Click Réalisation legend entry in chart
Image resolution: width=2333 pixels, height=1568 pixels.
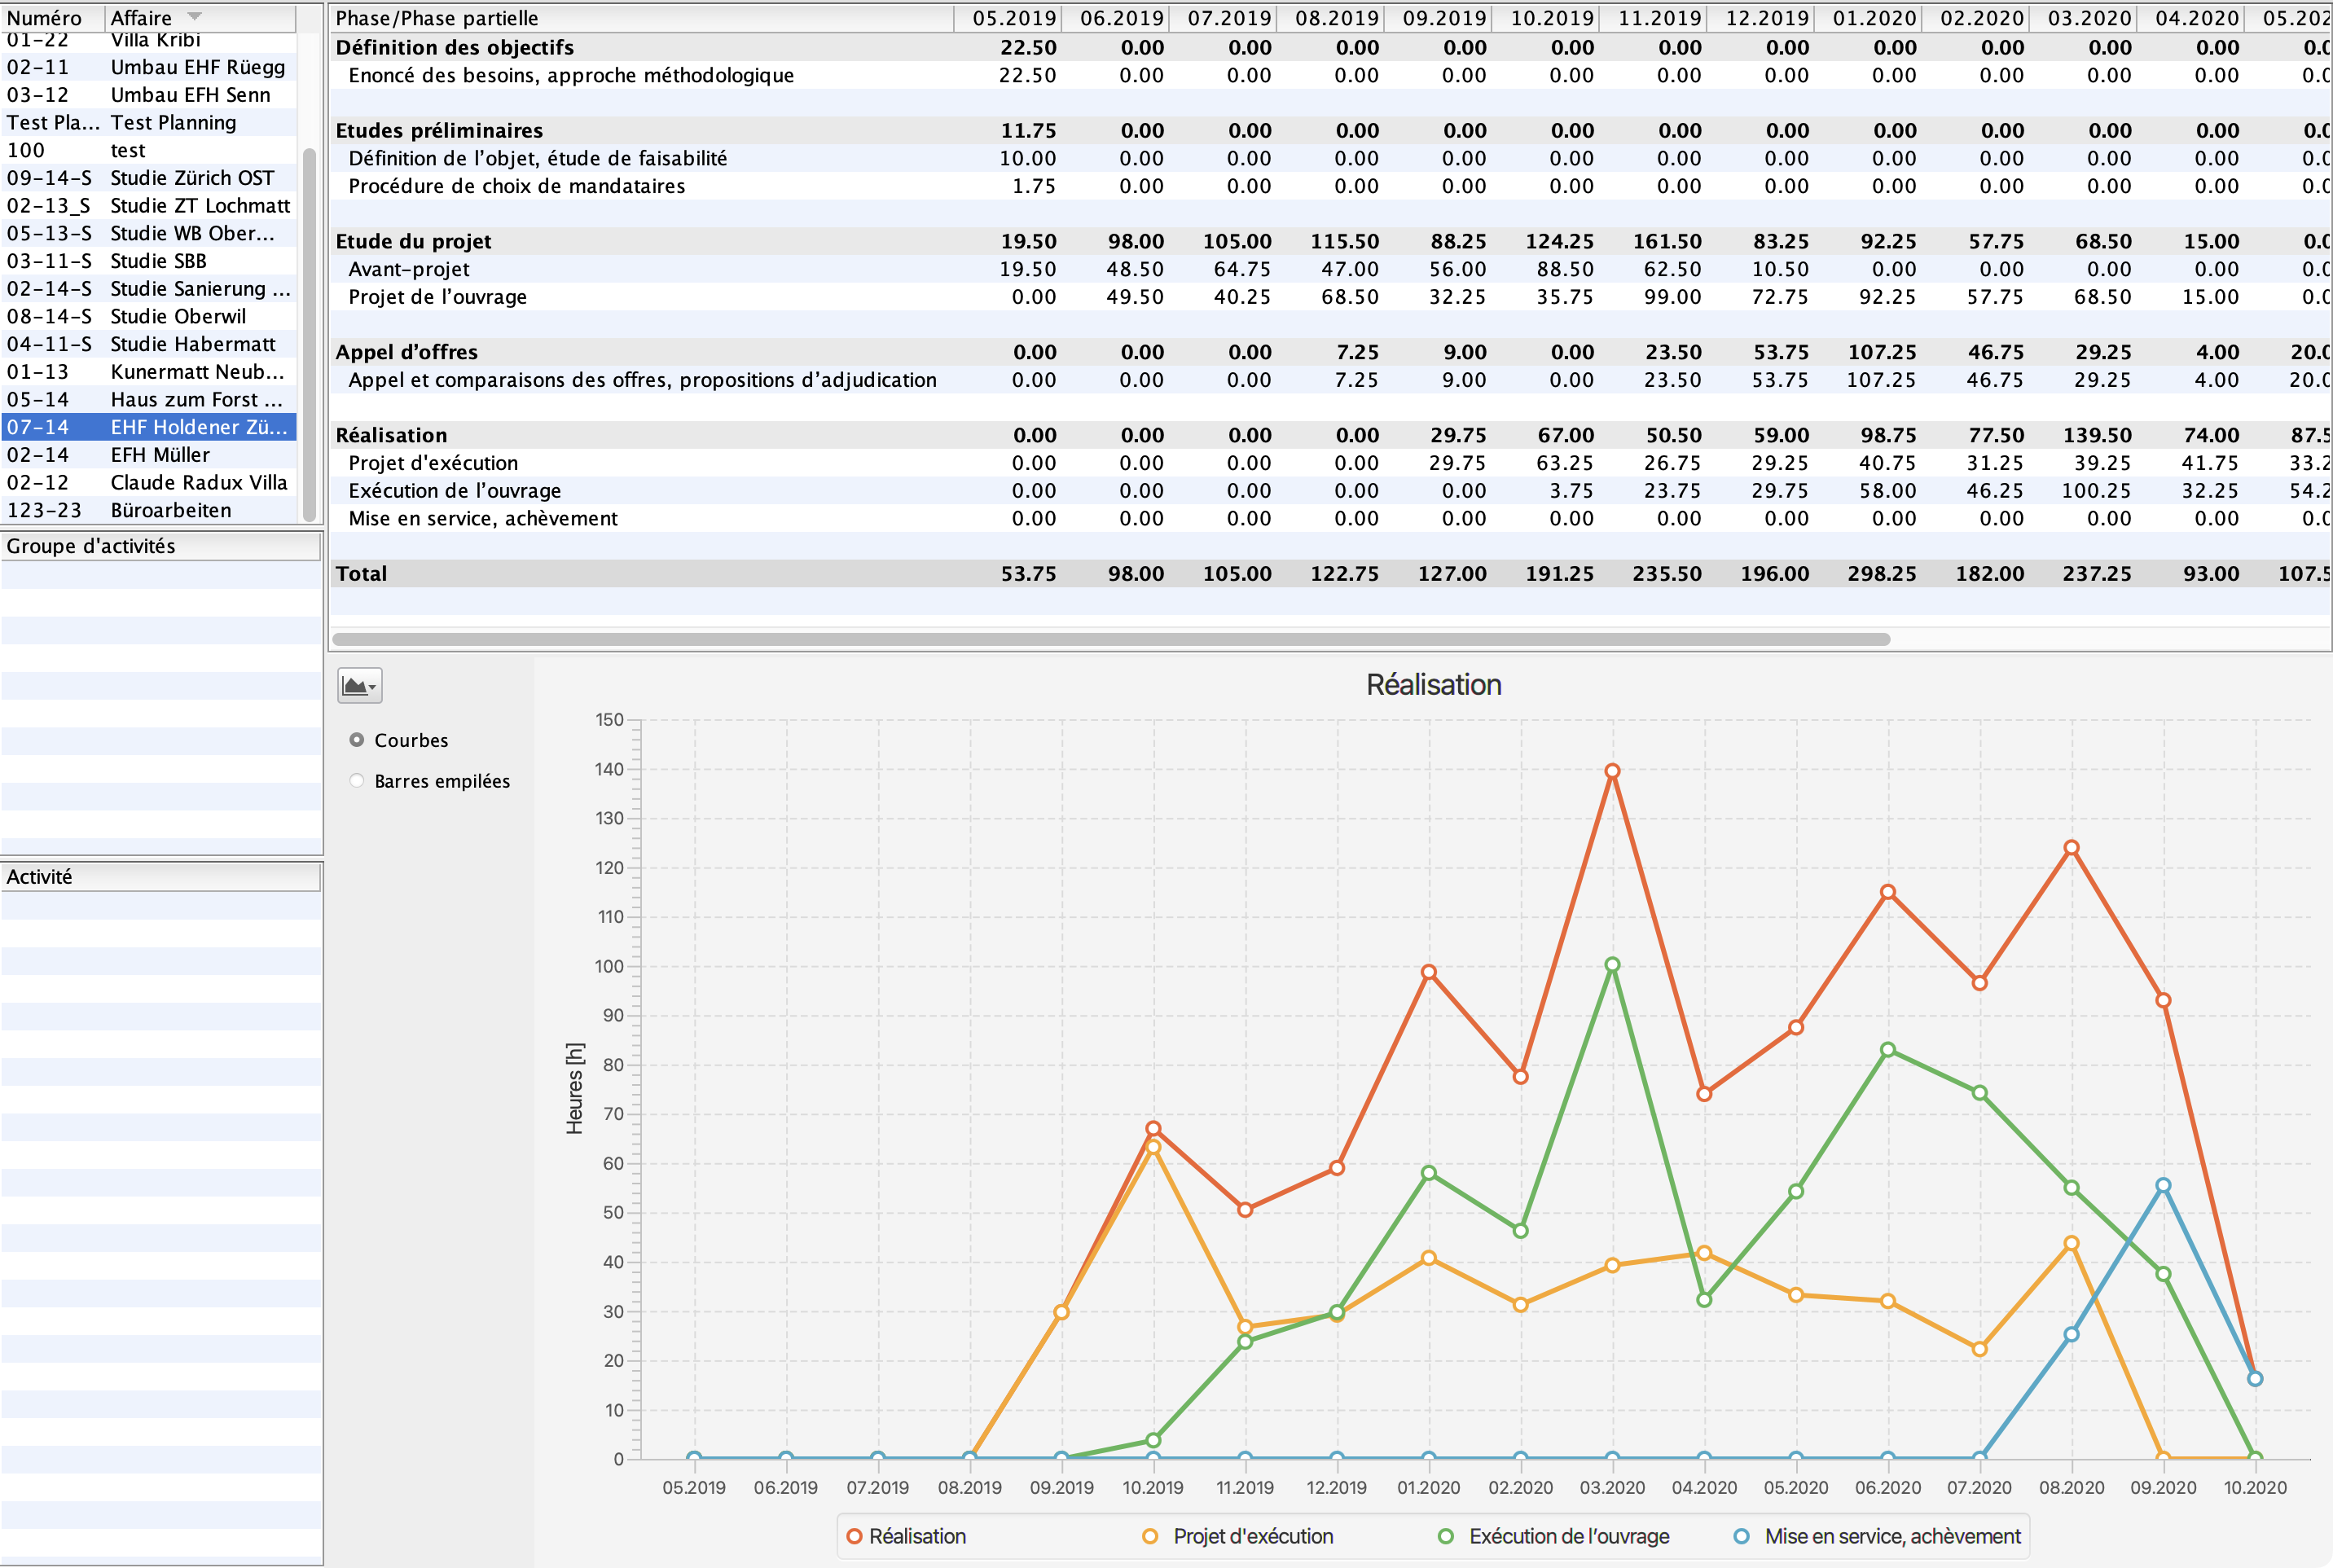coord(906,1536)
